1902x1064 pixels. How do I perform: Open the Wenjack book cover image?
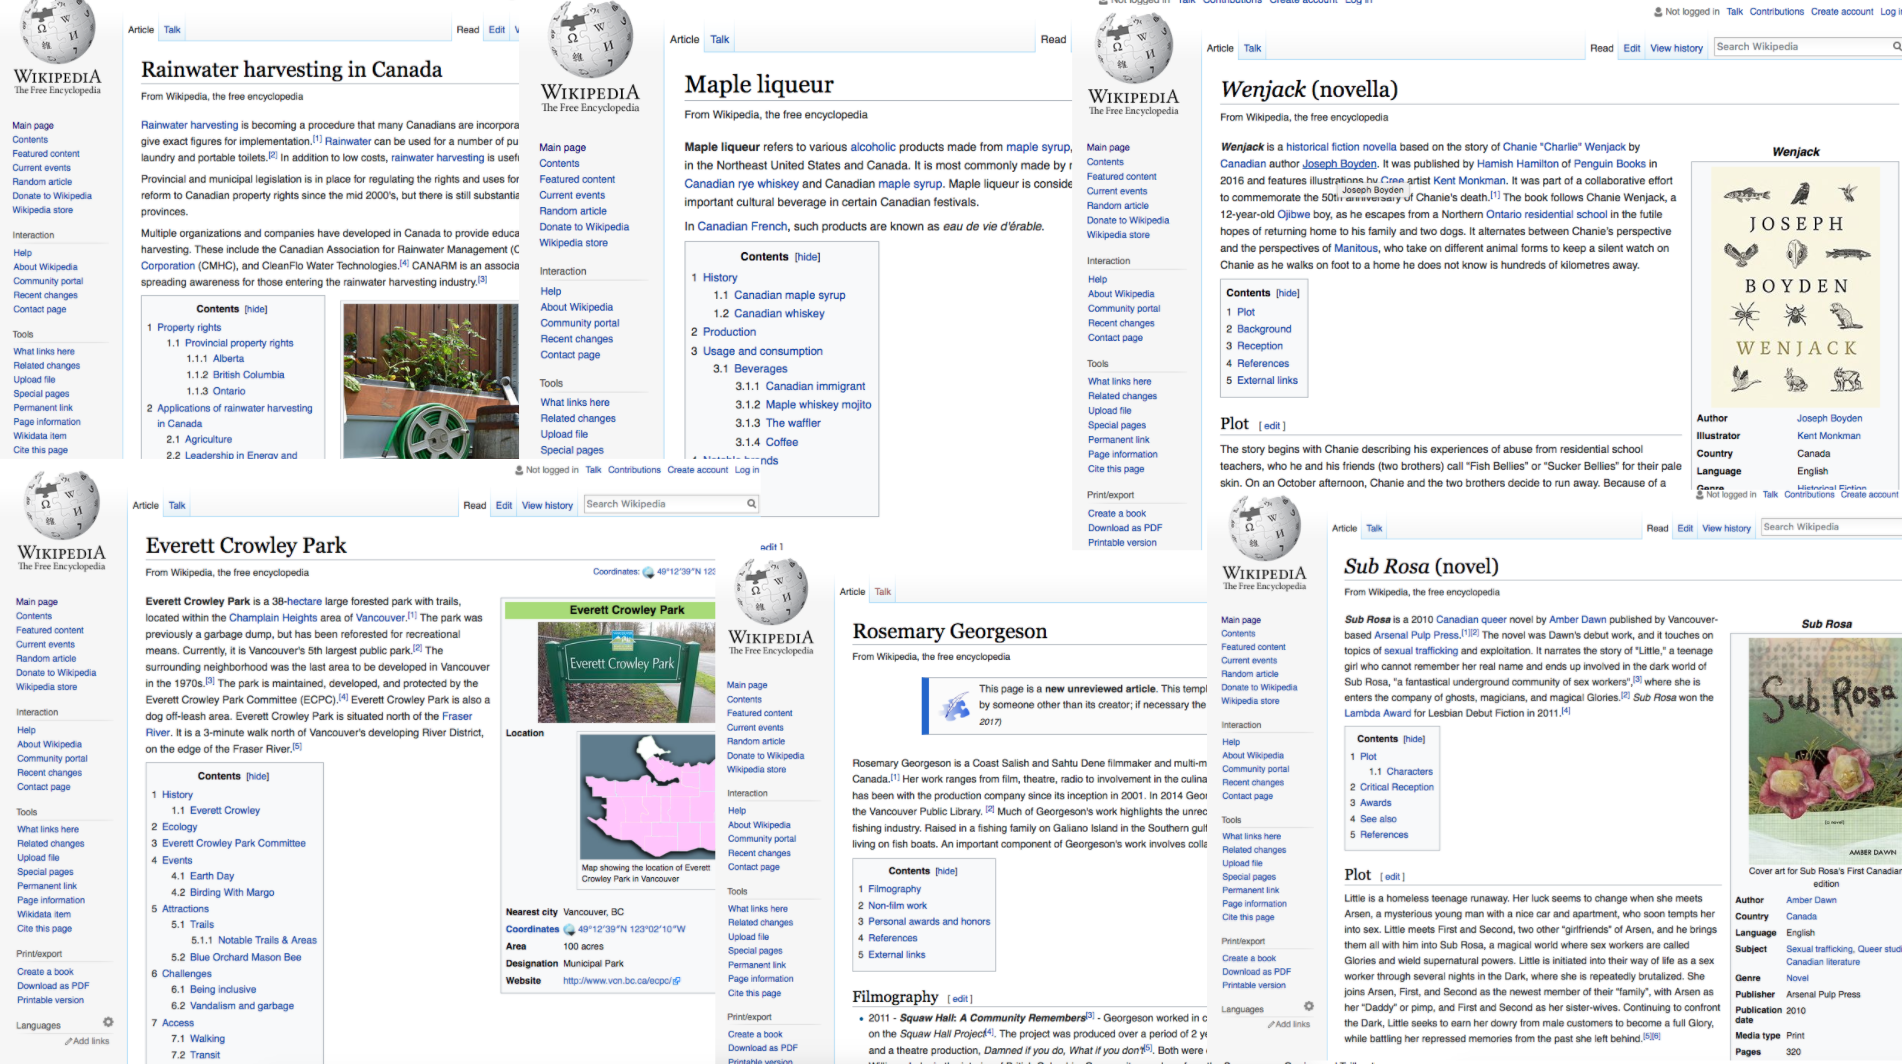click(1796, 286)
